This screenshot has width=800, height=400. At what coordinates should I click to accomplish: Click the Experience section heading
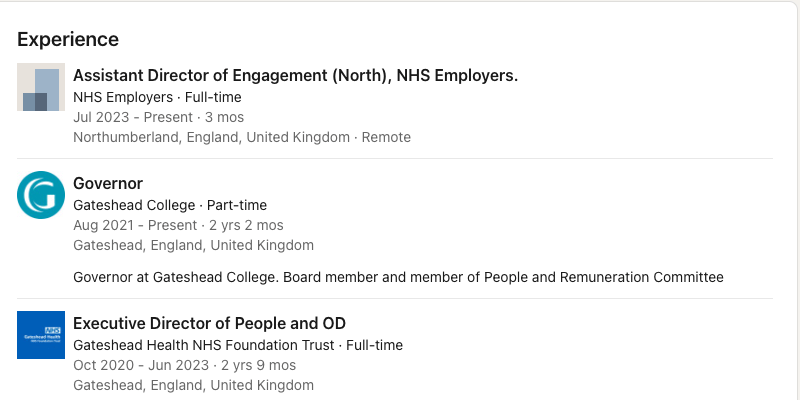click(68, 39)
